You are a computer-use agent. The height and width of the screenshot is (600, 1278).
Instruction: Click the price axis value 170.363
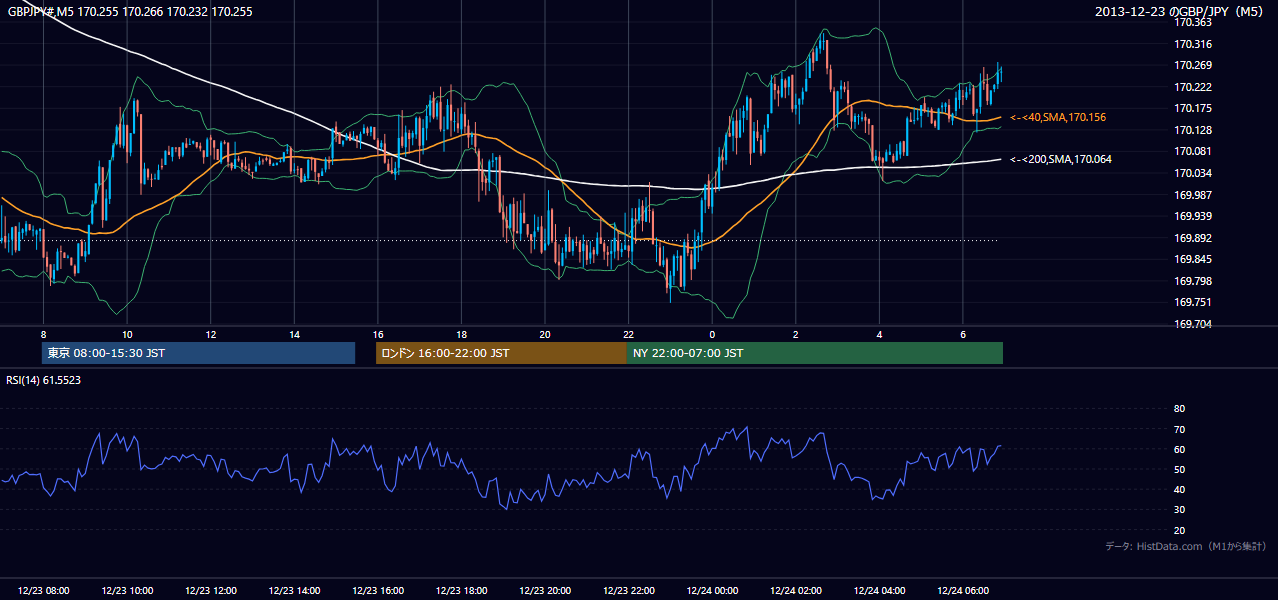point(1192,22)
